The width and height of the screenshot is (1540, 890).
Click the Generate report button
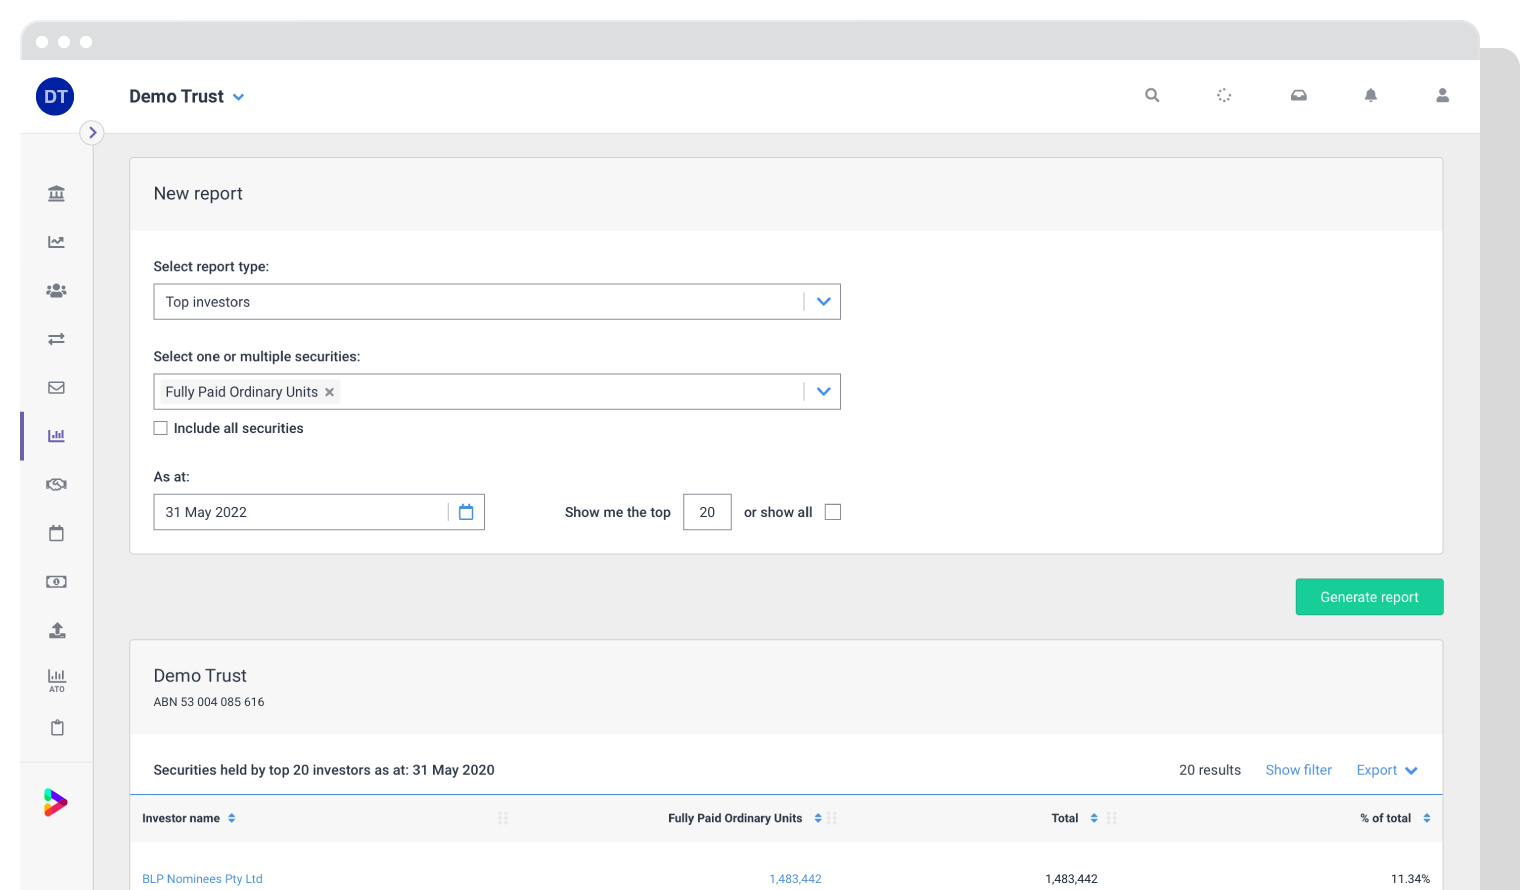click(1369, 597)
